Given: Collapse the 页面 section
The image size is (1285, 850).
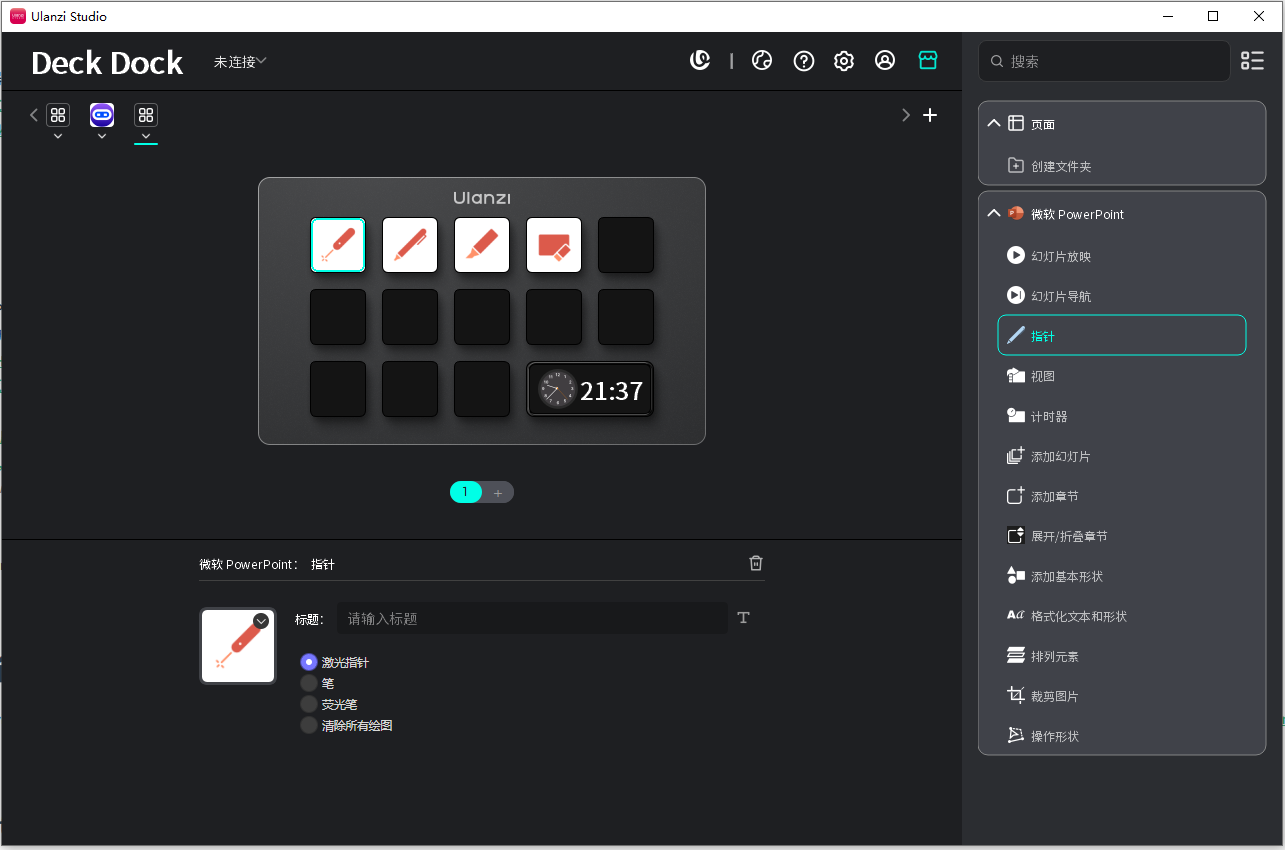Looking at the screenshot, I should 994,124.
